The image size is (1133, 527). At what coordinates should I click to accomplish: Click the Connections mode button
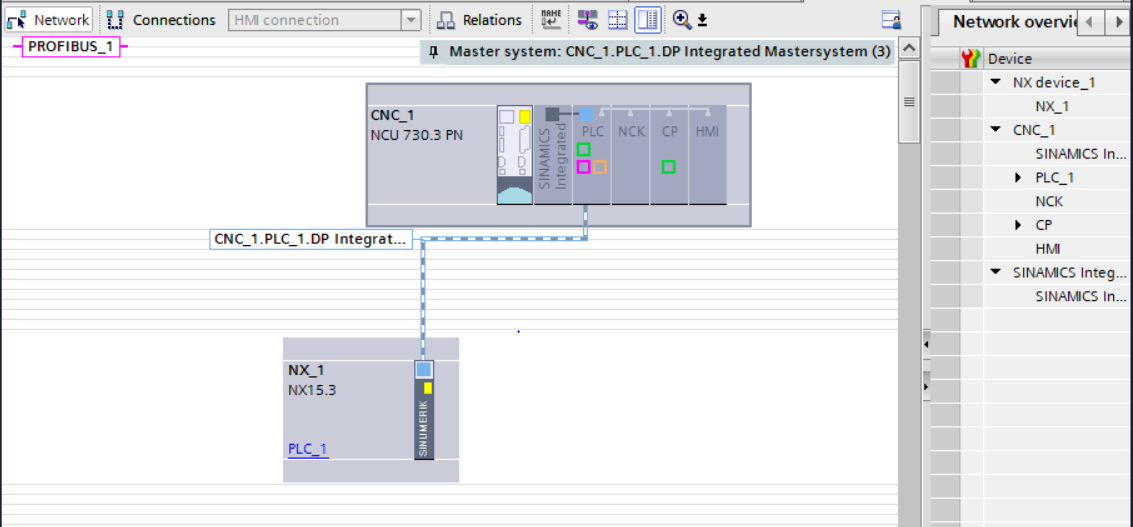161,20
